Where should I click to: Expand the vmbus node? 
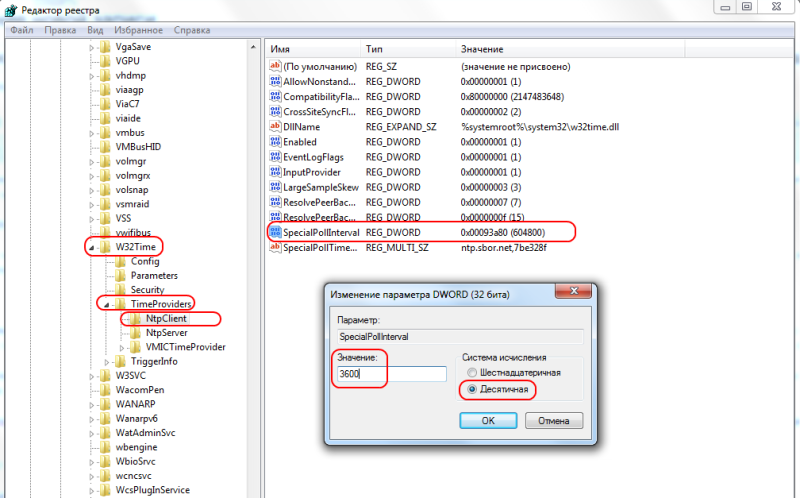tap(92, 133)
